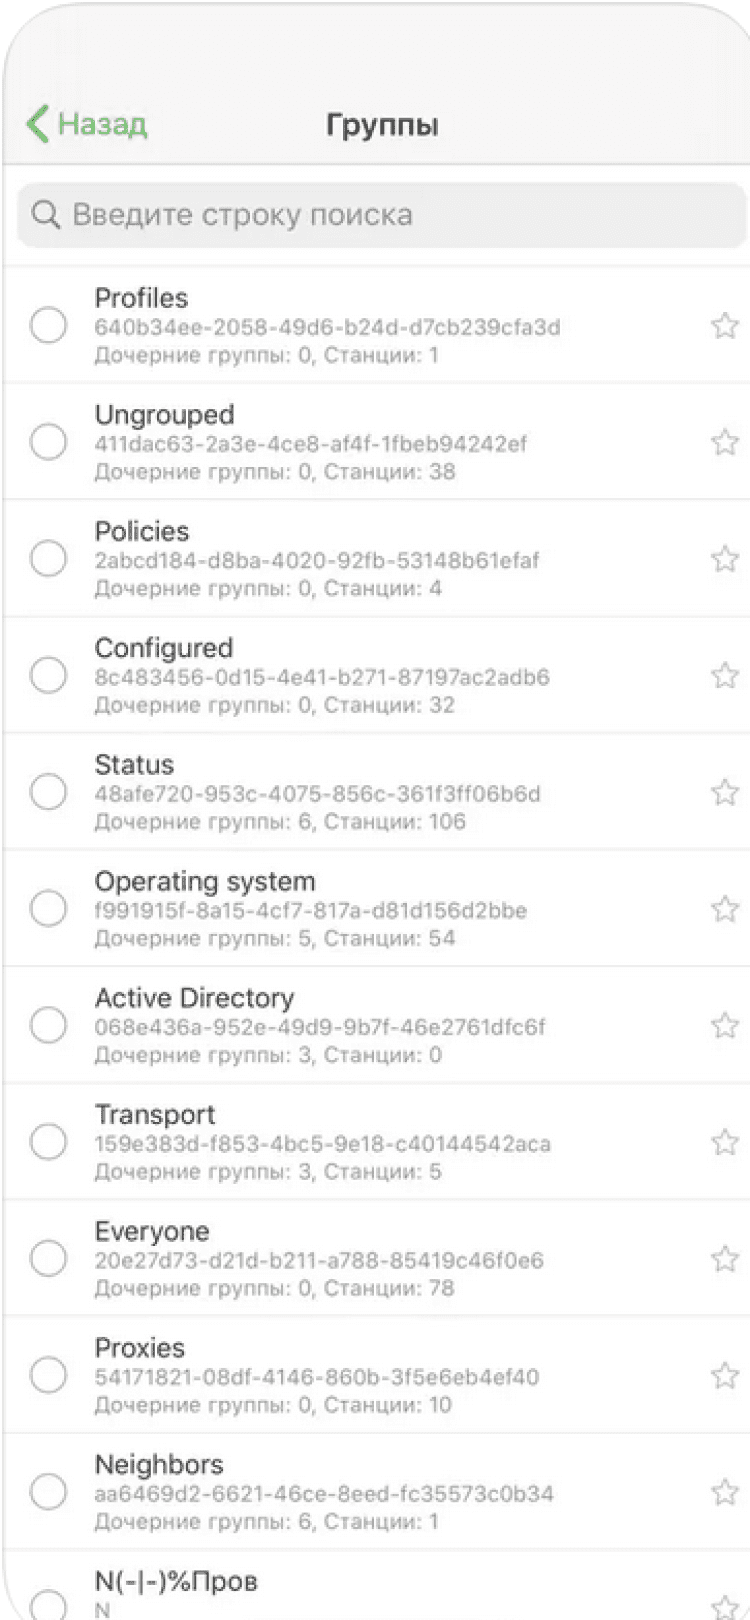
Task: Favorite the Active Directory group
Action: coord(724,1026)
